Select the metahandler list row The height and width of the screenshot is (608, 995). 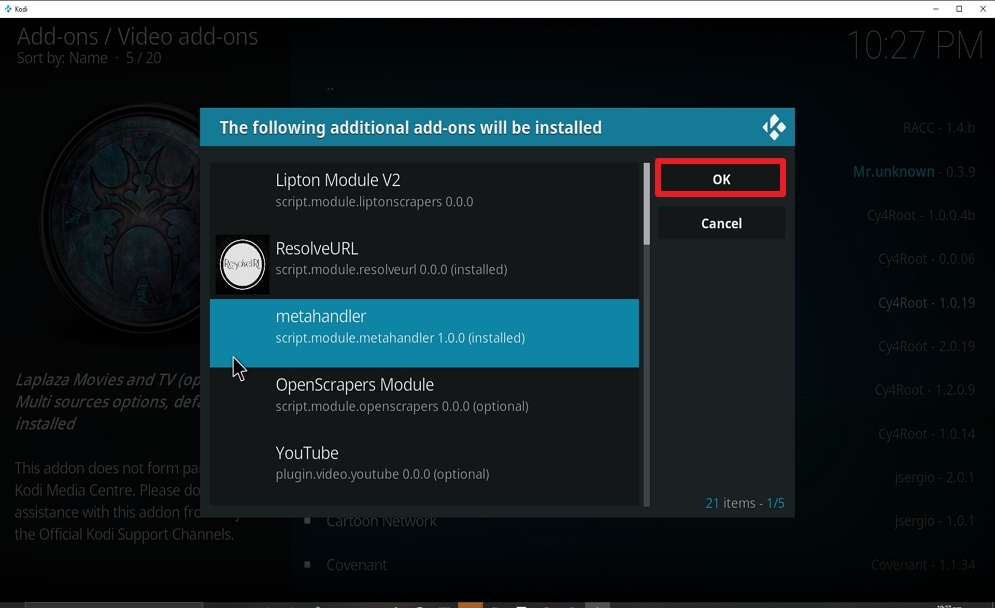point(424,333)
